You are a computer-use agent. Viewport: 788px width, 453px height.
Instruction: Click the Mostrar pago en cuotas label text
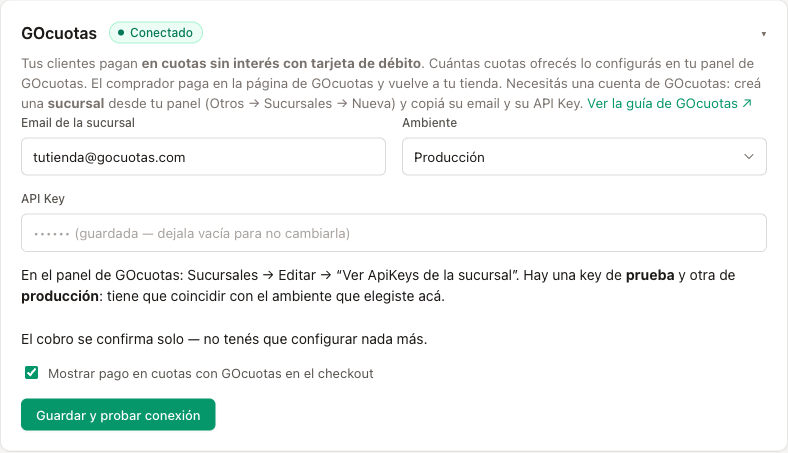(x=211, y=374)
